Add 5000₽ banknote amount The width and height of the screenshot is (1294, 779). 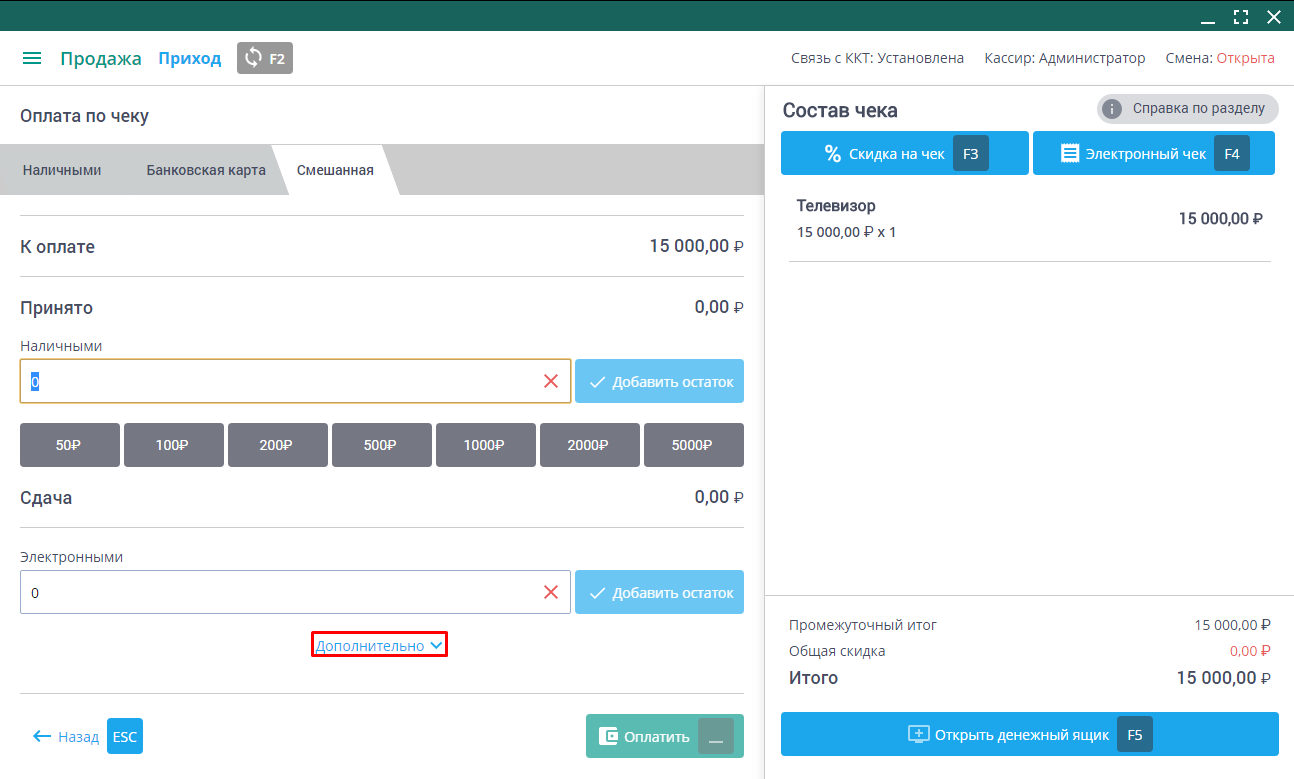tap(694, 445)
